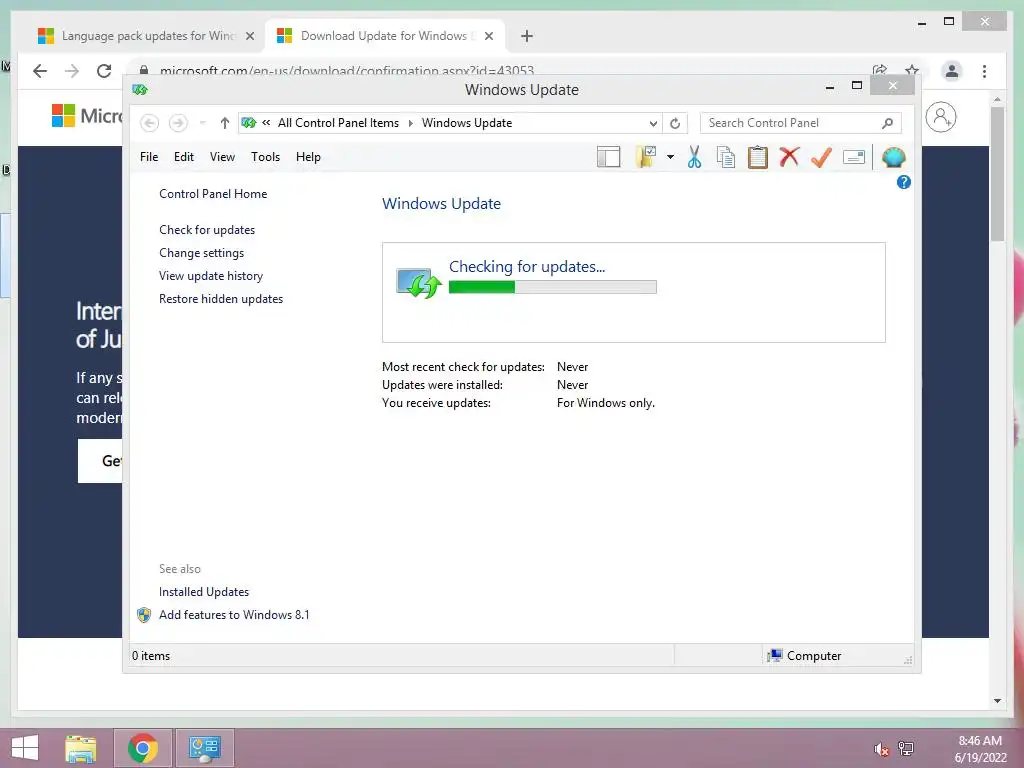Click the "0 items" status bar text

pyautogui.click(x=151, y=656)
